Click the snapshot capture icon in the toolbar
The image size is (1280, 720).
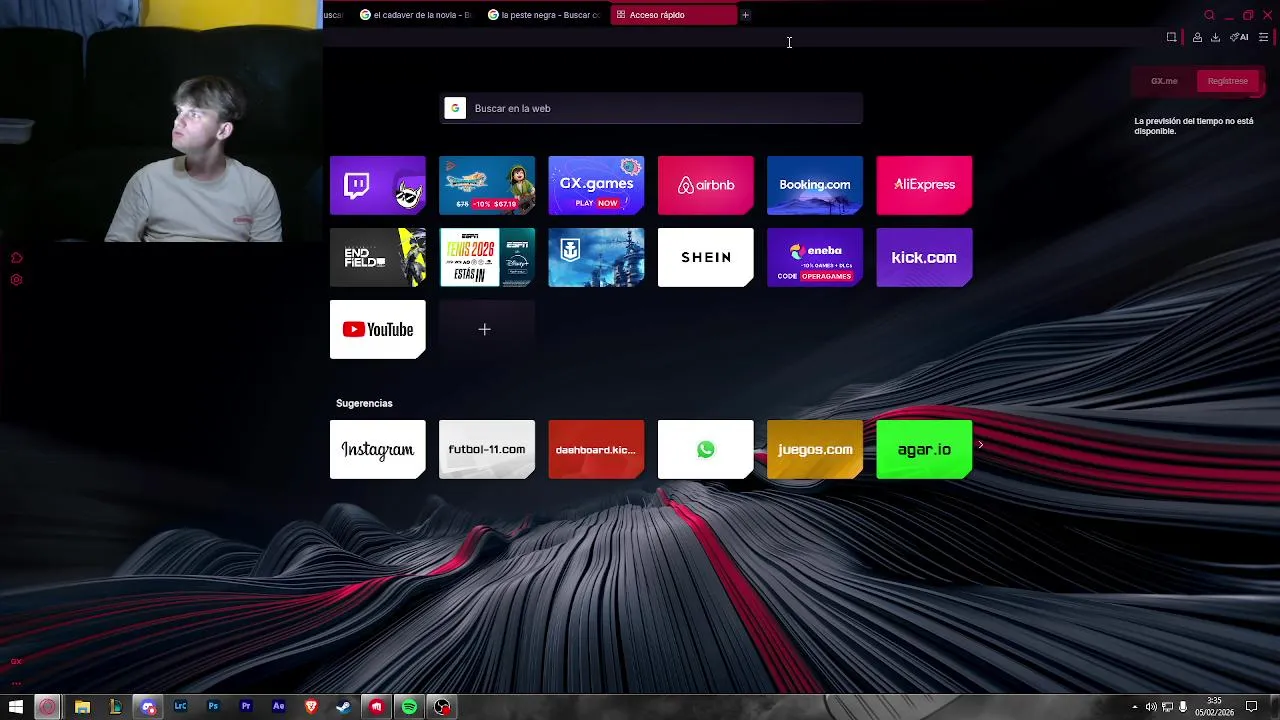click(1171, 37)
